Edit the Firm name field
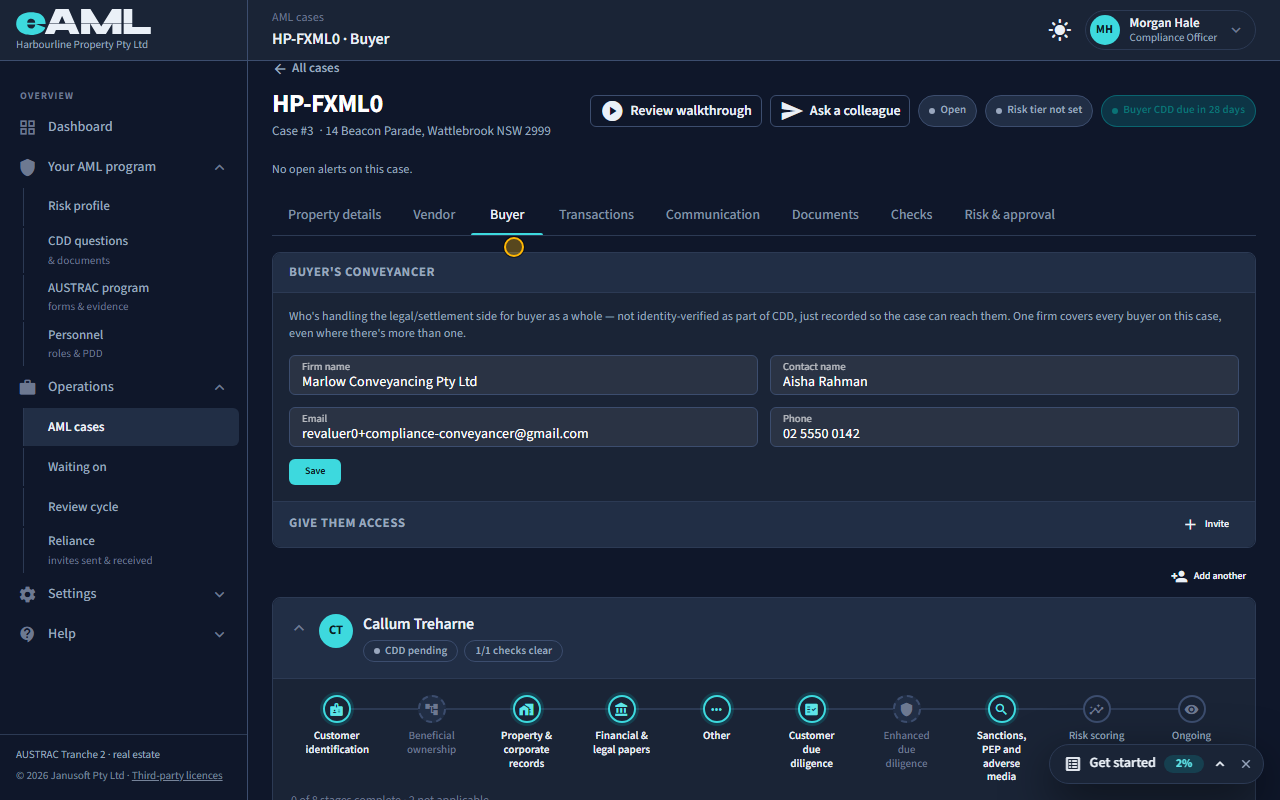The image size is (1280, 800). (523, 375)
